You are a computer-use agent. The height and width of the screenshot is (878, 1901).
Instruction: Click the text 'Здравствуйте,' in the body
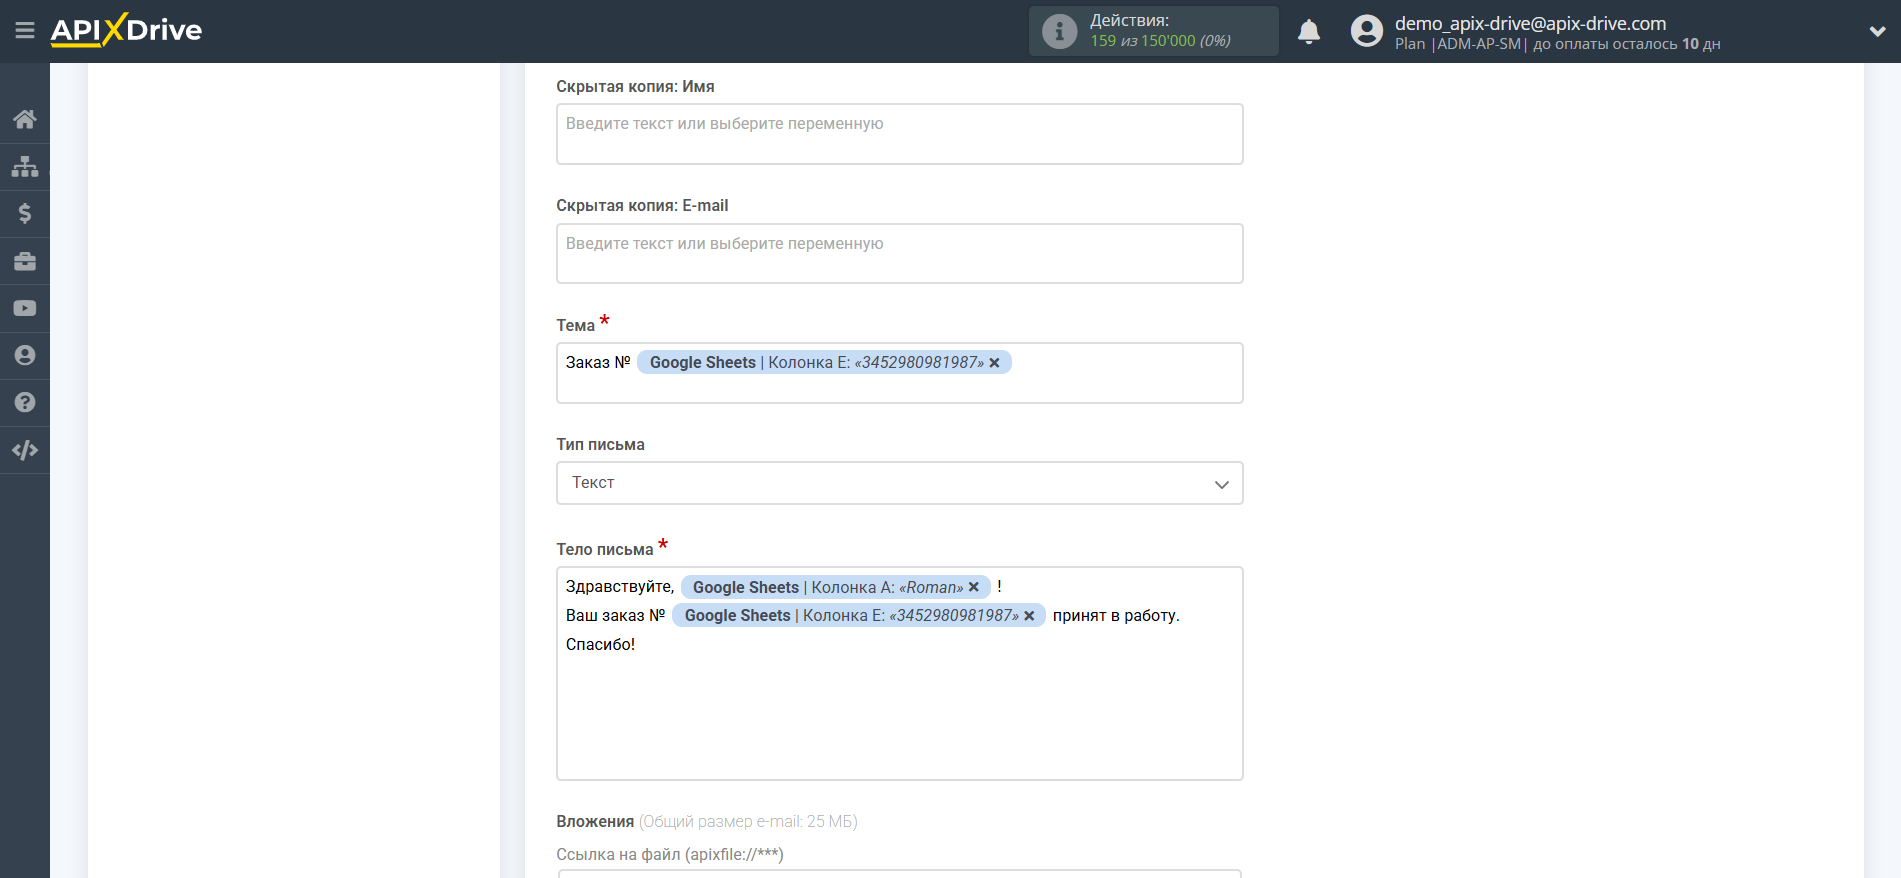(620, 587)
